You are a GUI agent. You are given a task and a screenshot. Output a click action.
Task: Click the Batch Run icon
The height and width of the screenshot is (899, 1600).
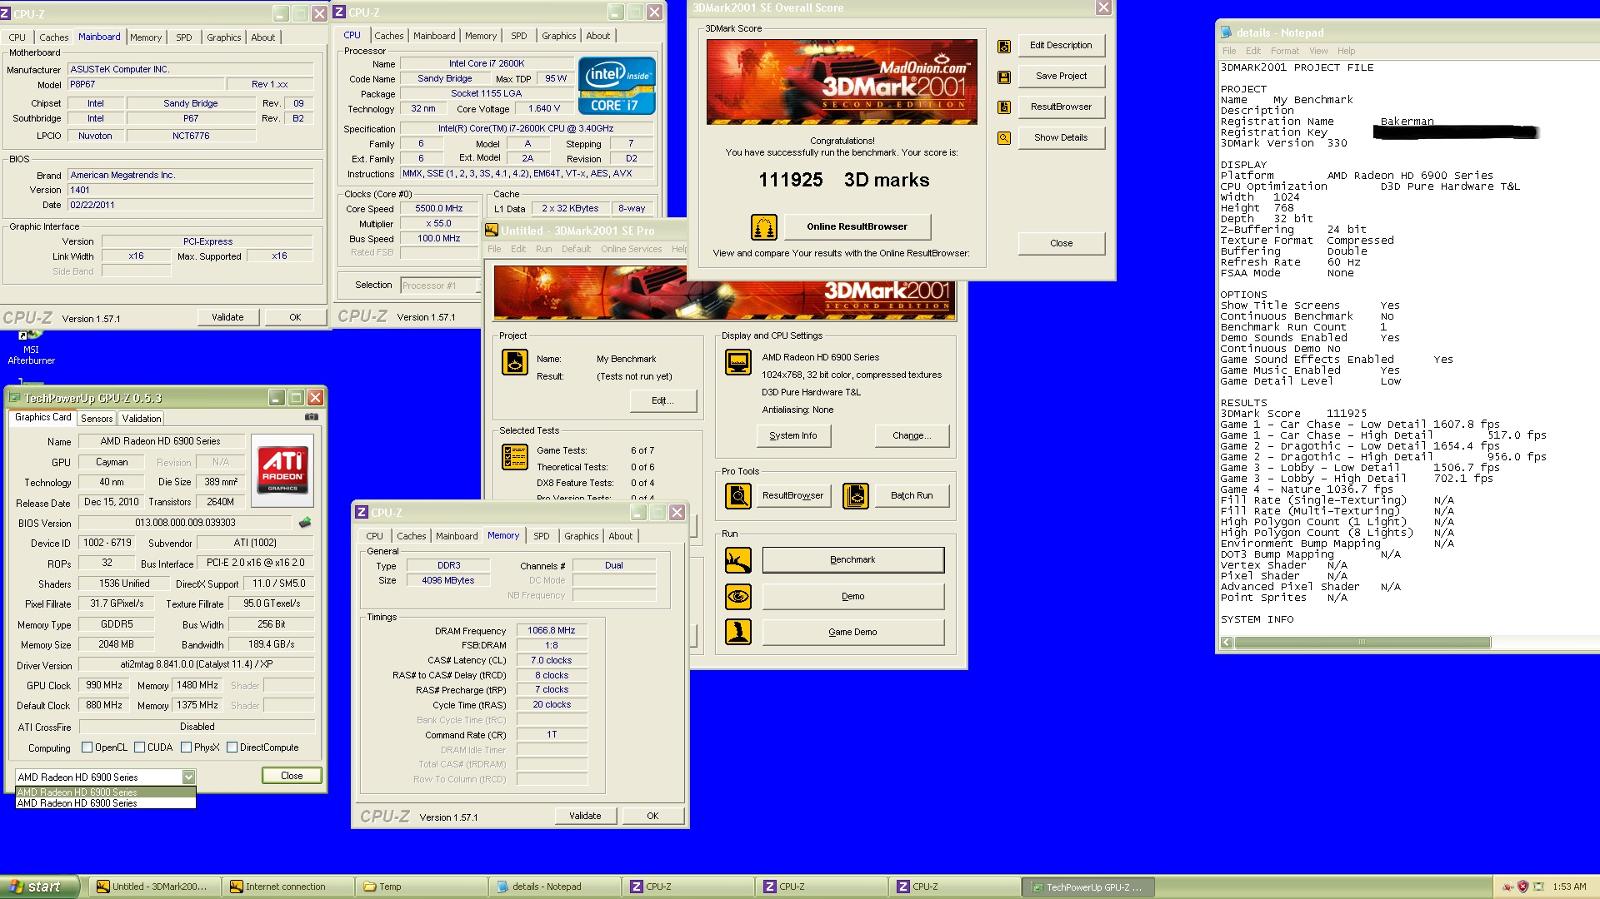pos(856,496)
